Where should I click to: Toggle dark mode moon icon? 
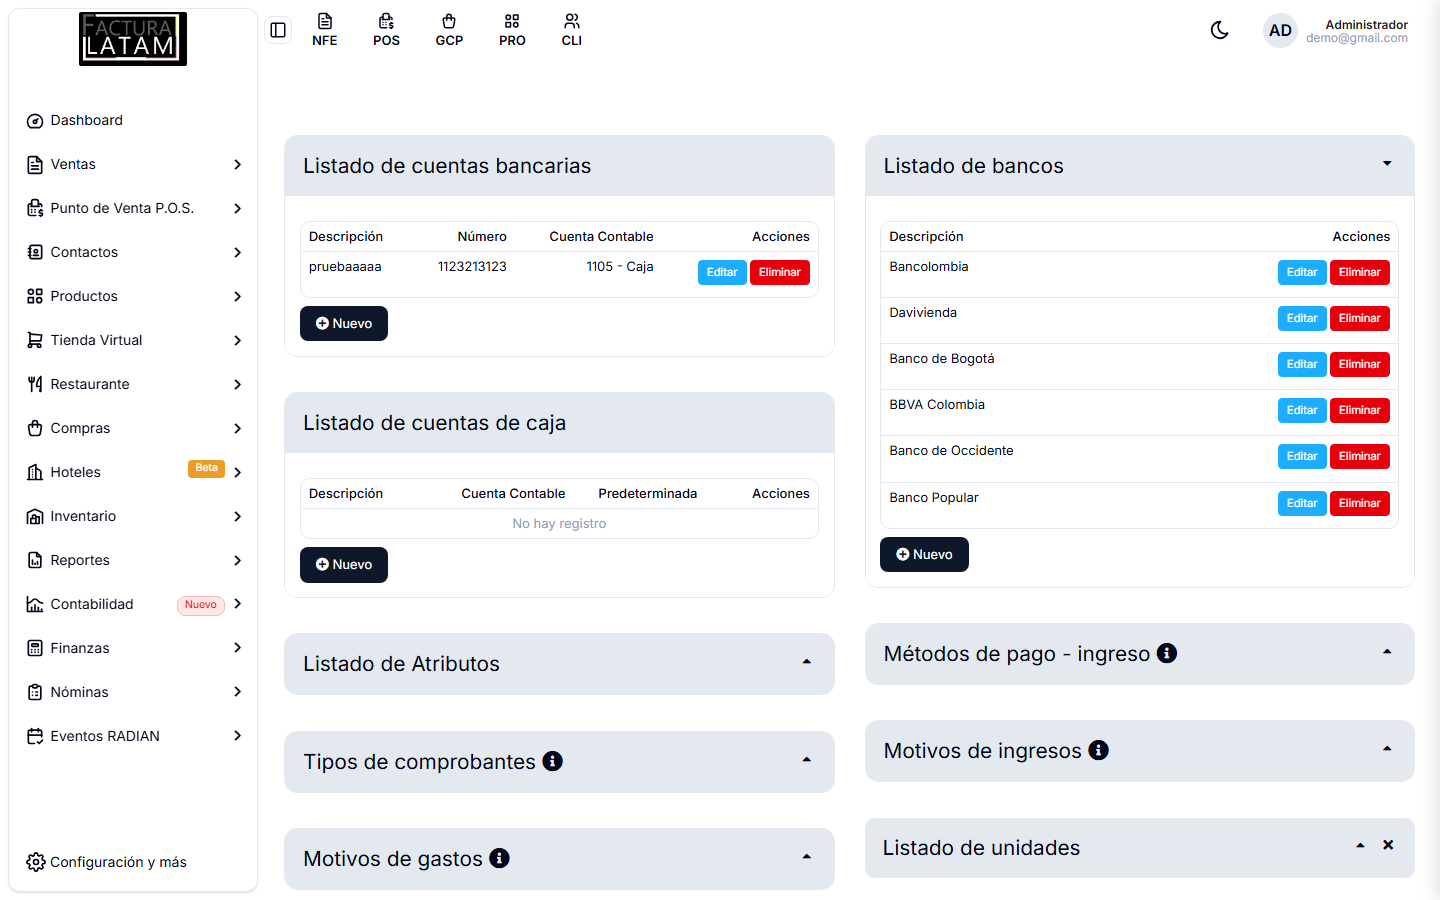pyautogui.click(x=1220, y=30)
